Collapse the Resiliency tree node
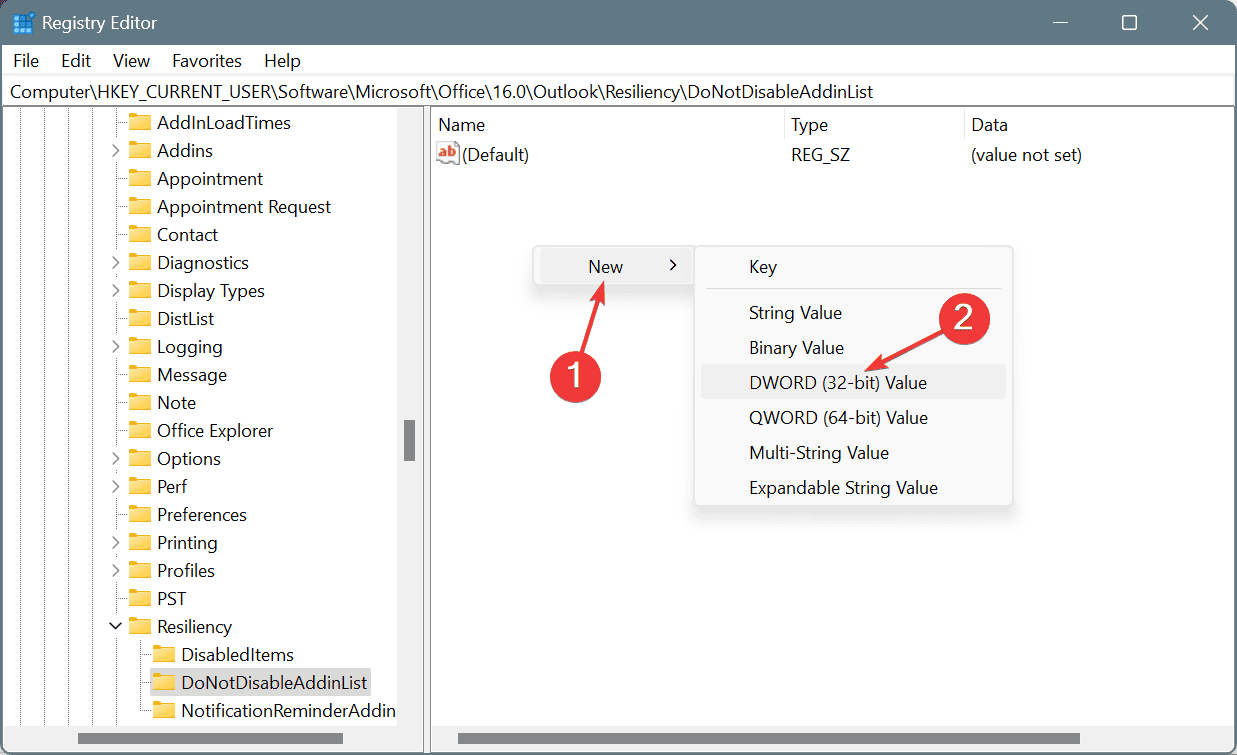This screenshot has height=755, width=1237. (x=116, y=627)
